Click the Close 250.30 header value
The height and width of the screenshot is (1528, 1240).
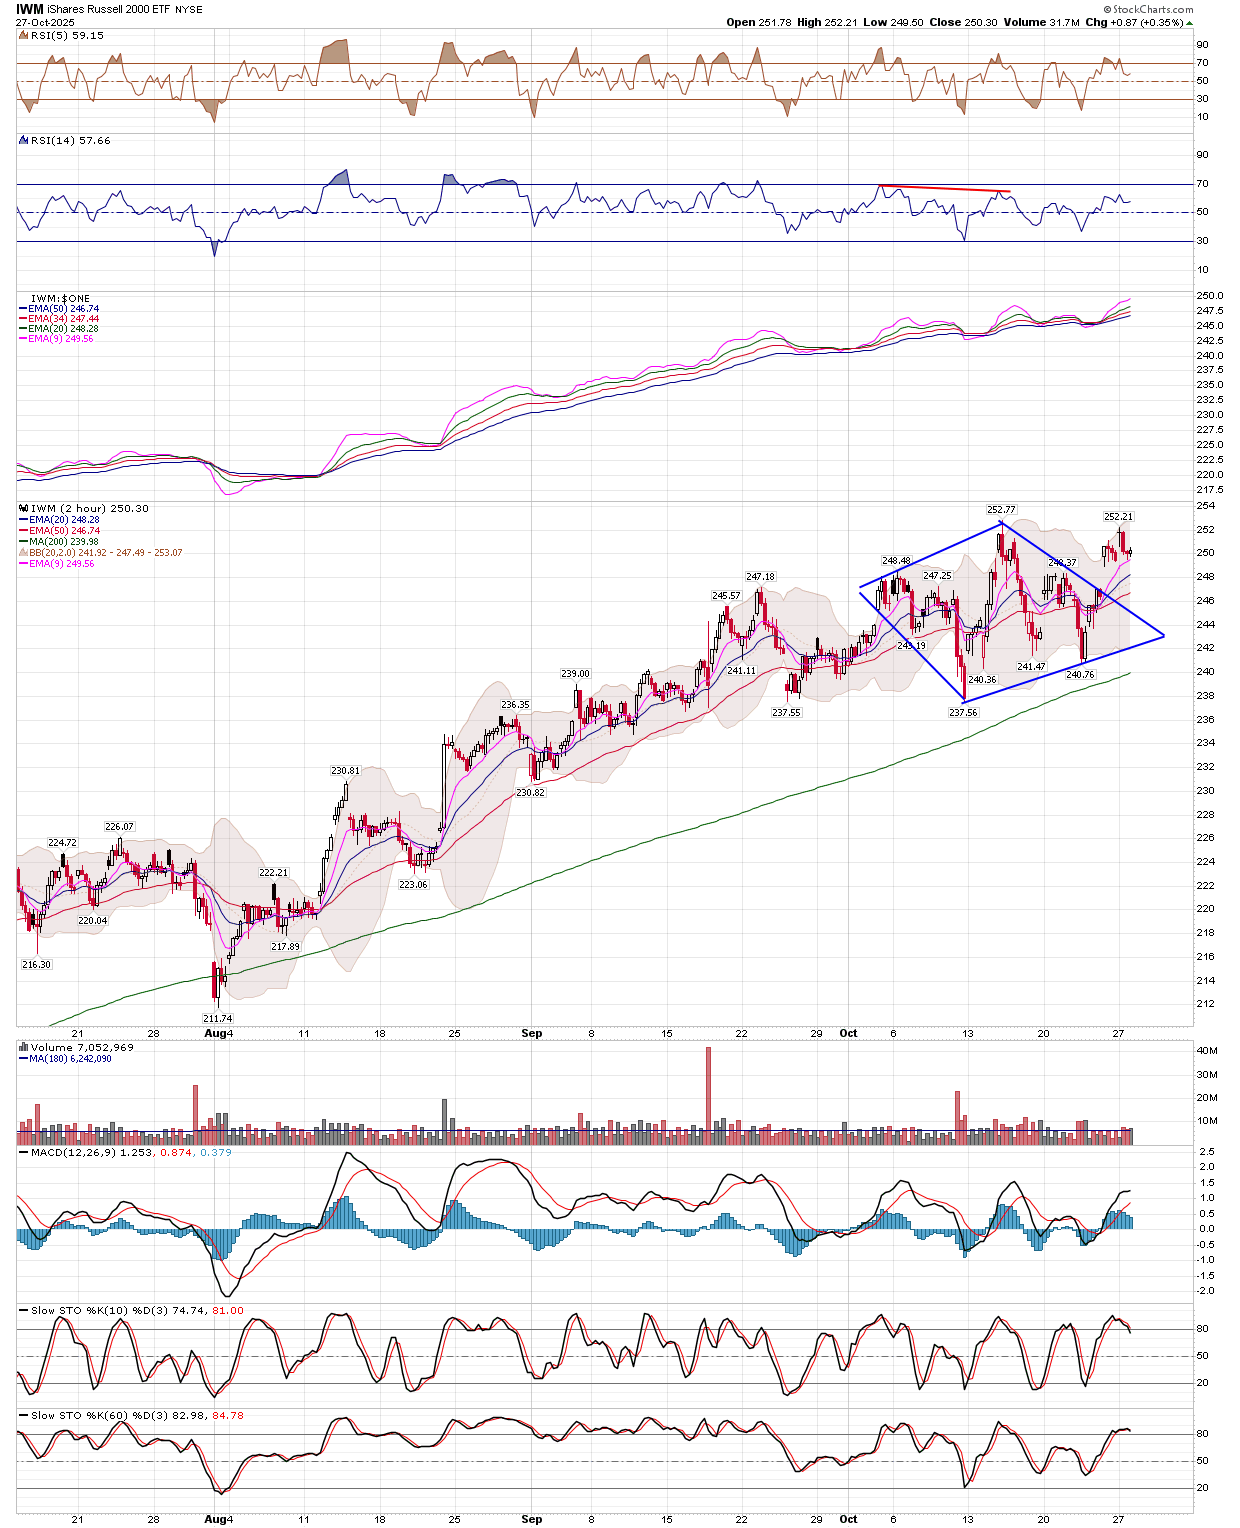click(x=963, y=22)
